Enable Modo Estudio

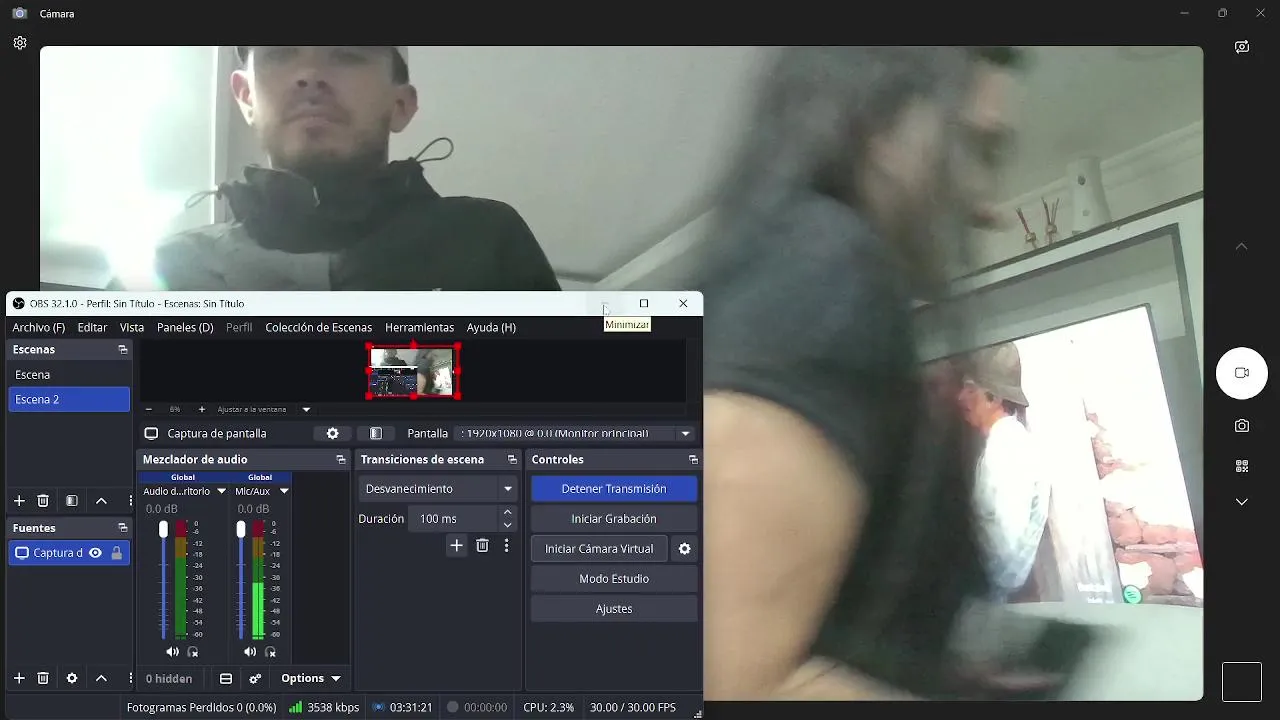614,579
